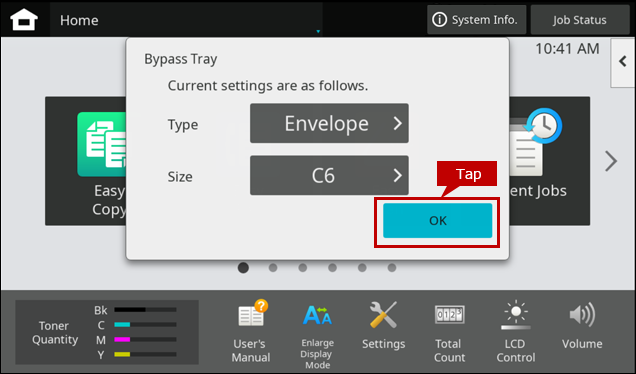Confirm bypass tray settings with OK
The height and width of the screenshot is (374, 636).
click(438, 221)
